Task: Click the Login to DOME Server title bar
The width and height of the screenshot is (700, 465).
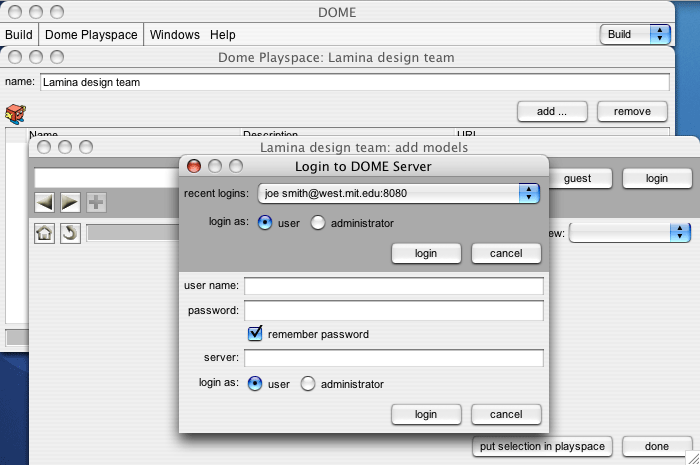Action: [363, 166]
